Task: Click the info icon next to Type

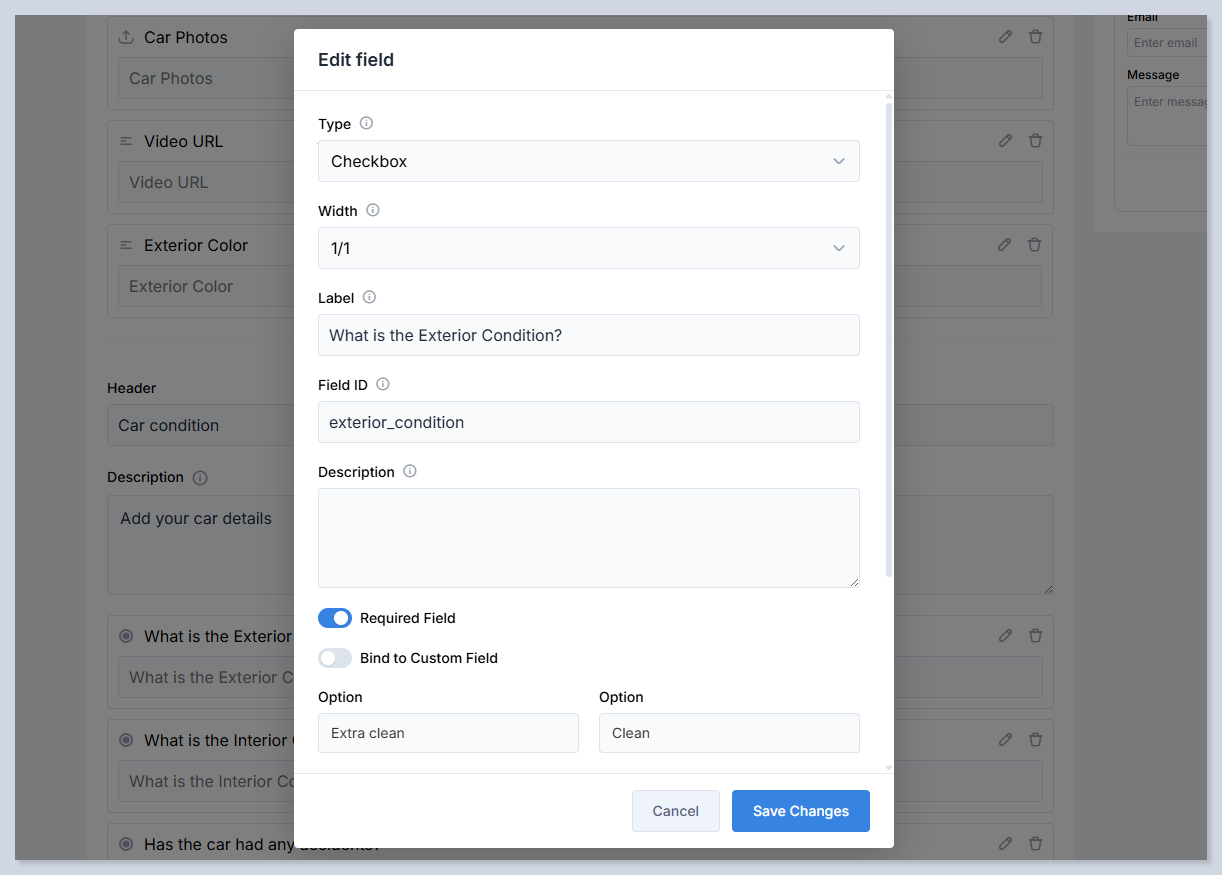Action: 366,124
